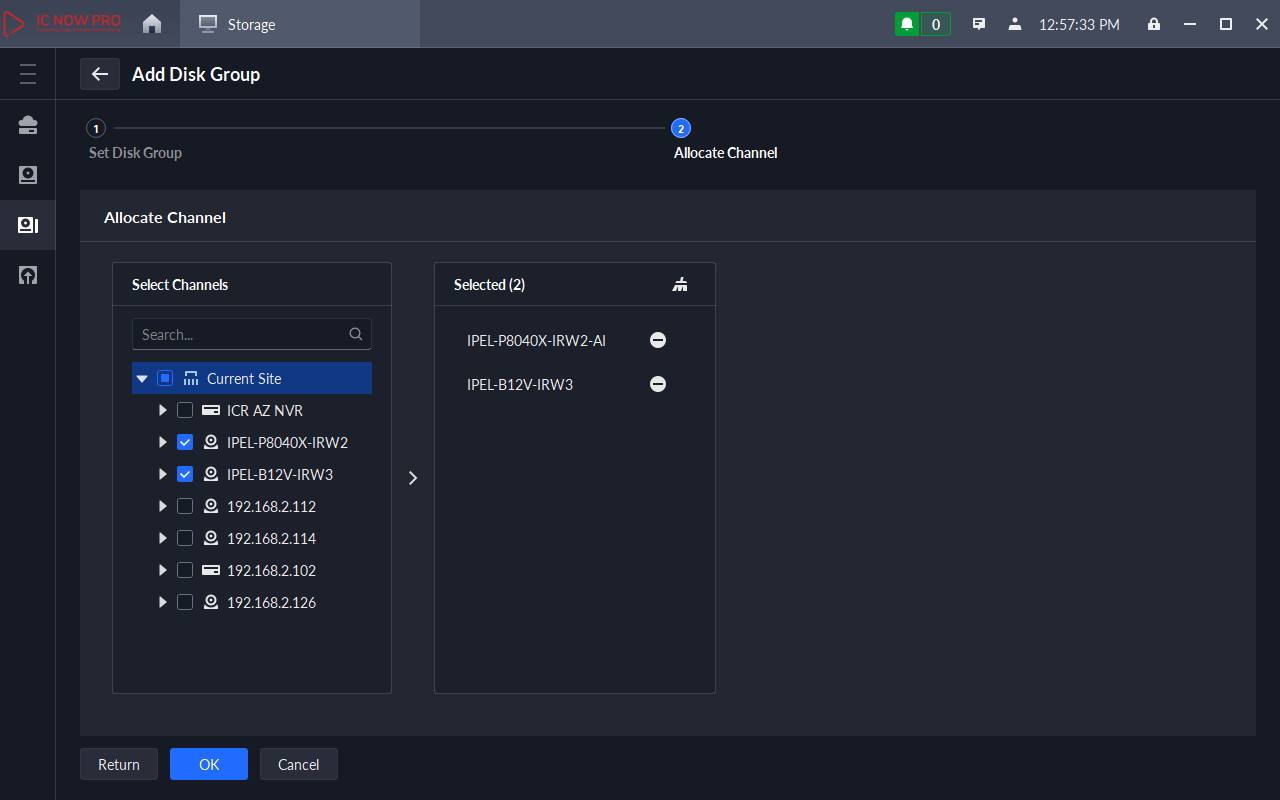Expand the 192.168.2.114 node
Screen dimensions: 1280x800
[162, 539]
